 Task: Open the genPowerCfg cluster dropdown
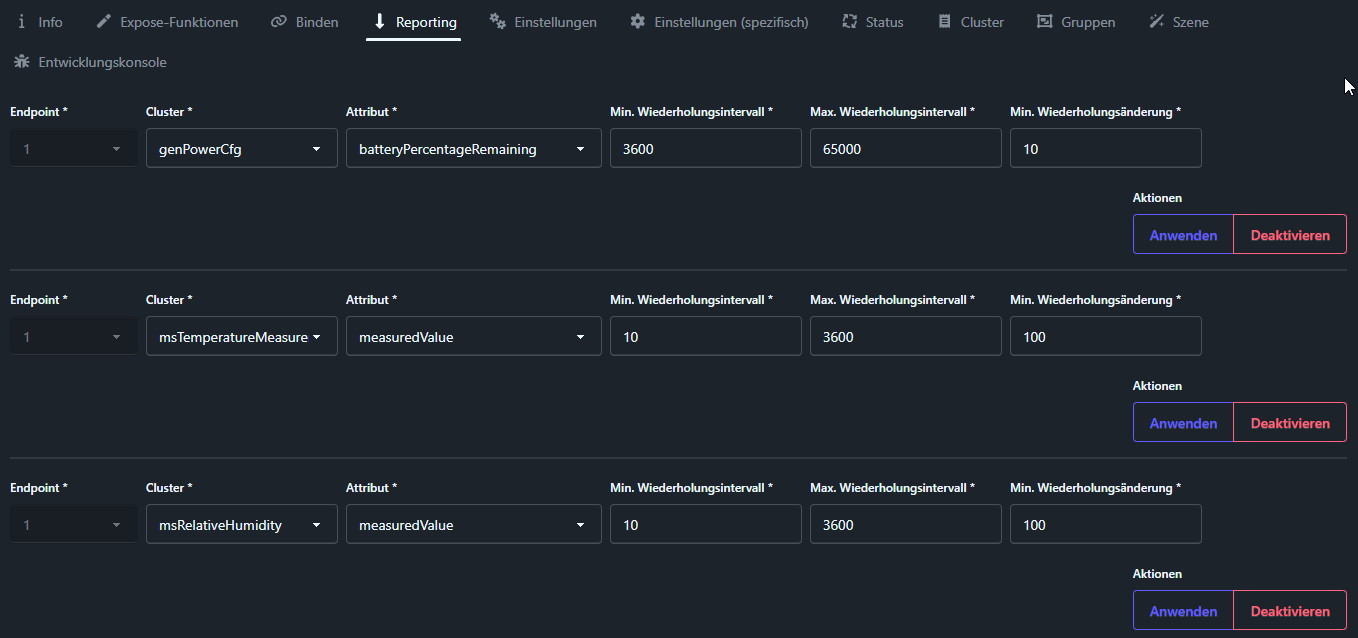(241, 149)
